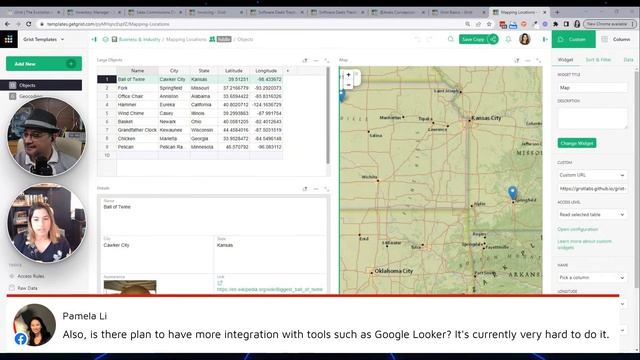Open the Grist app grid logo
Image resolution: width=640 pixels, height=360 pixels.
tap(9, 39)
